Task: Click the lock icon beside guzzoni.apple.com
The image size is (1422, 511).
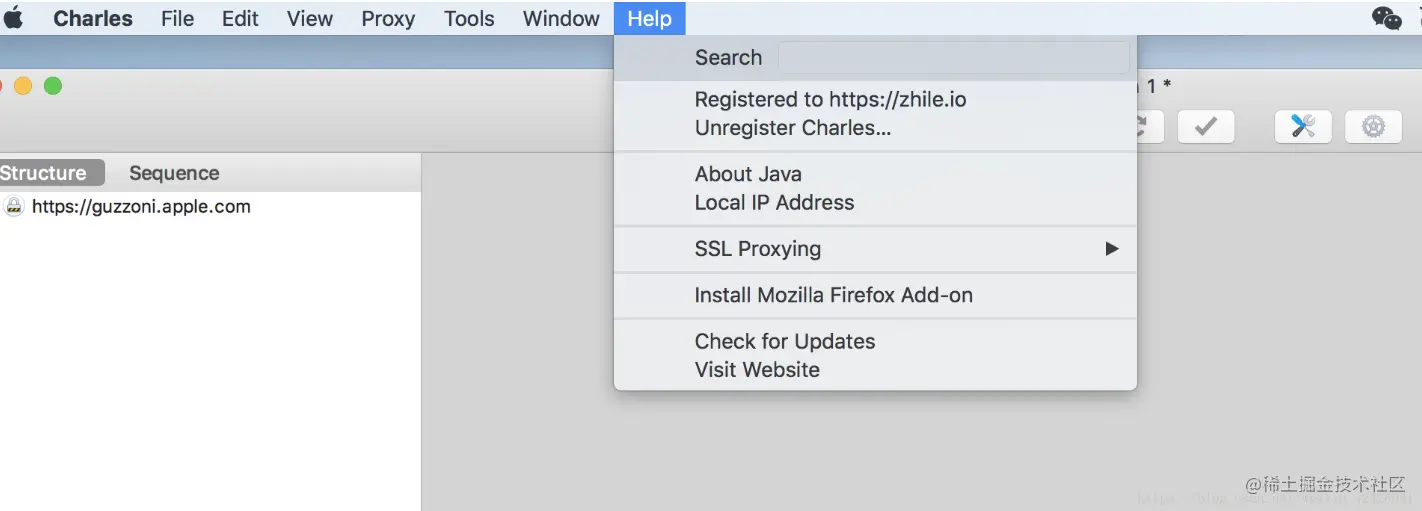Action: [14, 207]
